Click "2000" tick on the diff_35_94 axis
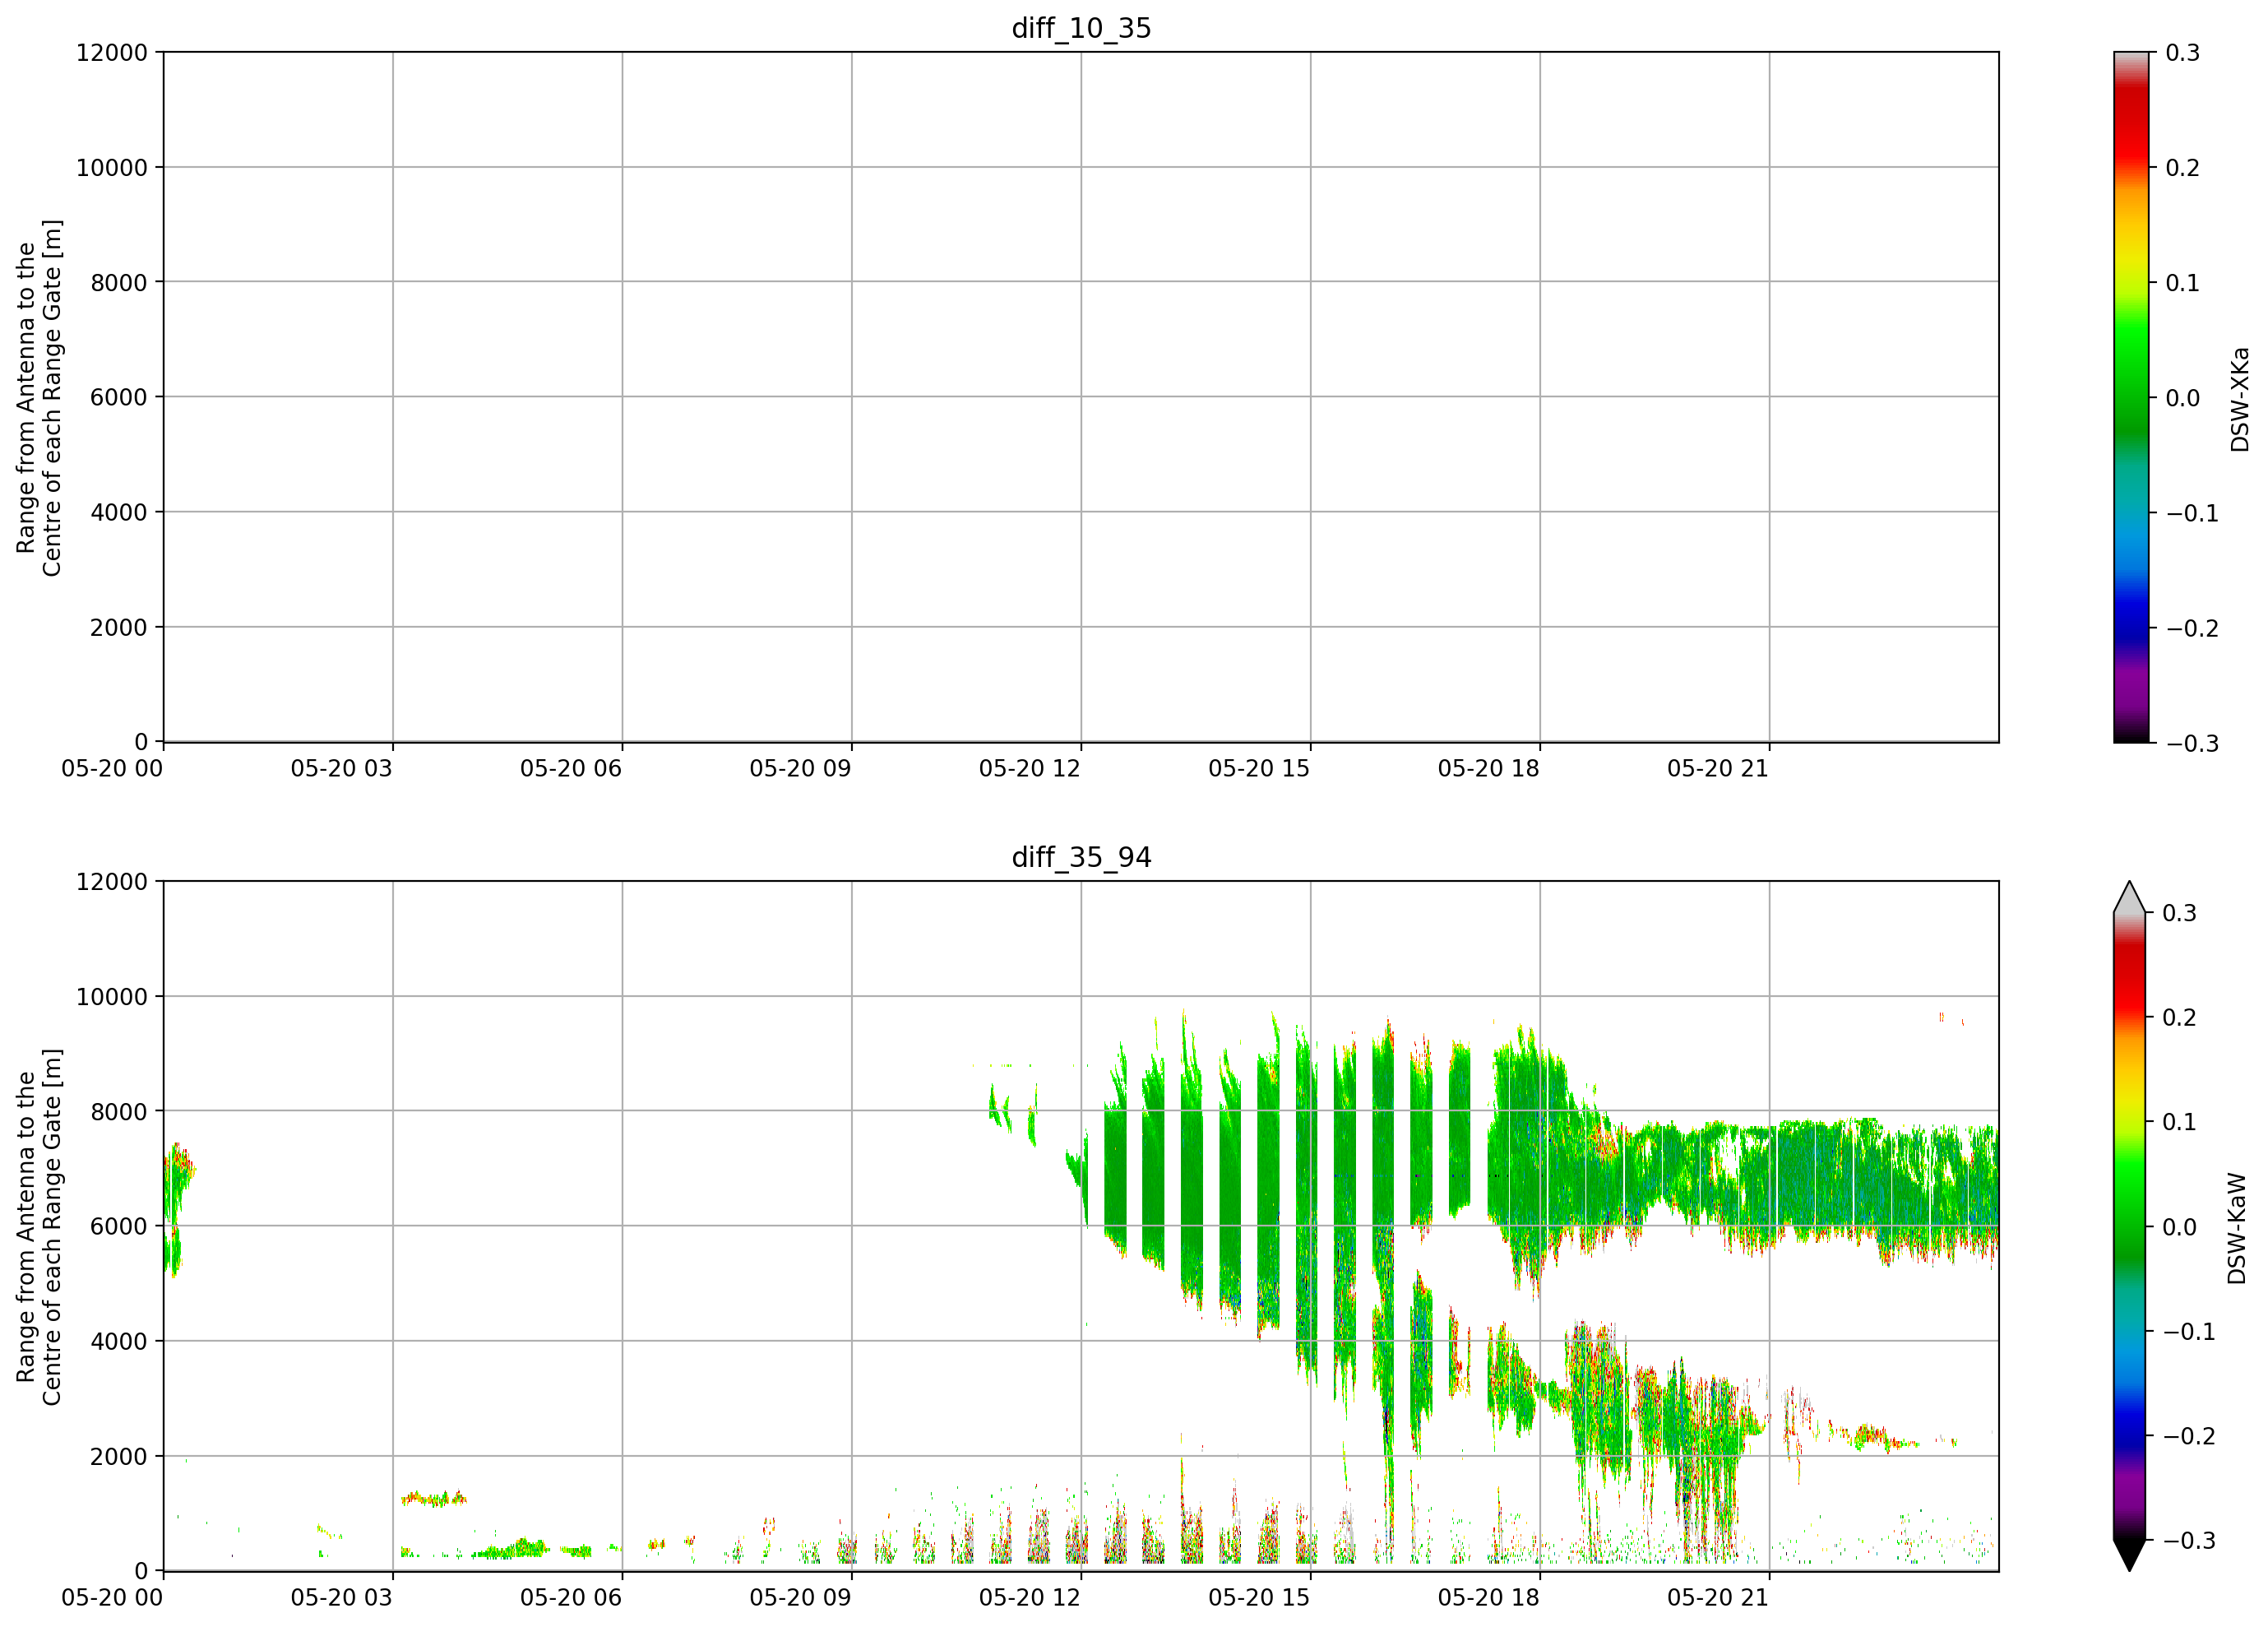The height and width of the screenshot is (1627, 2268). [x=119, y=1456]
